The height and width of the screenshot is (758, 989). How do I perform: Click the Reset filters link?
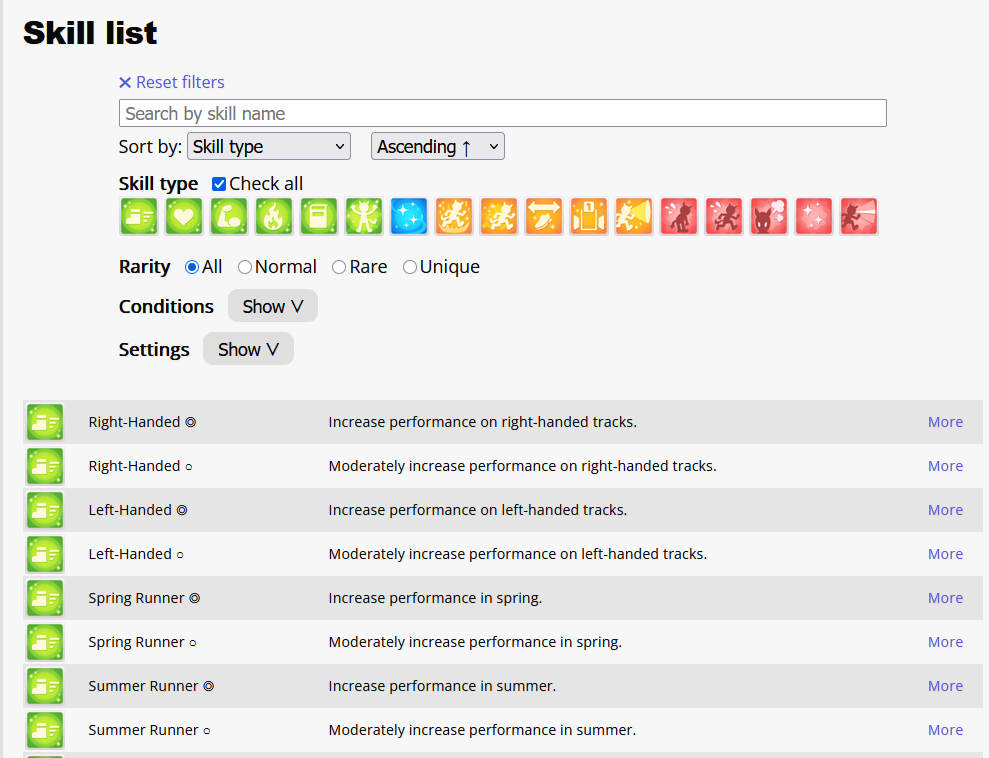pyautogui.click(x=172, y=82)
